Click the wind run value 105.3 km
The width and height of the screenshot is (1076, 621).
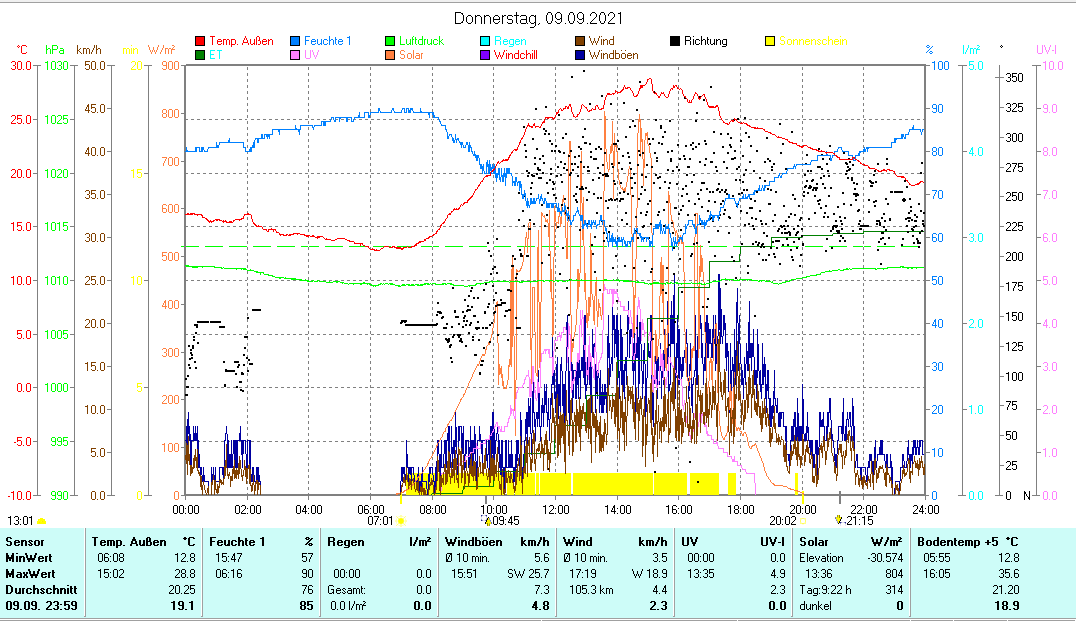[x=592, y=589]
